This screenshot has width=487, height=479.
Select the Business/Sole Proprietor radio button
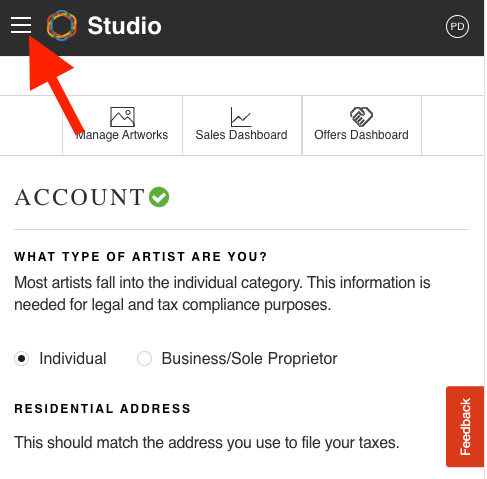point(144,359)
